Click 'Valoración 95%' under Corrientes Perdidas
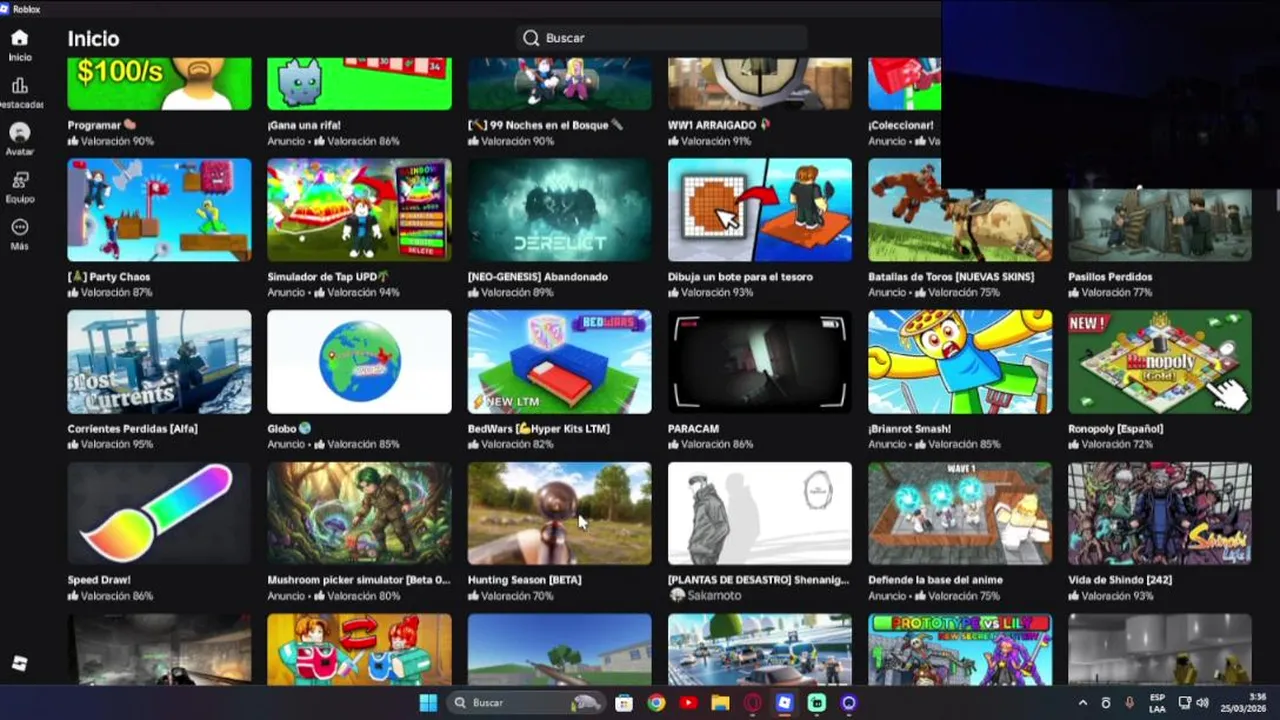 click(x=110, y=444)
